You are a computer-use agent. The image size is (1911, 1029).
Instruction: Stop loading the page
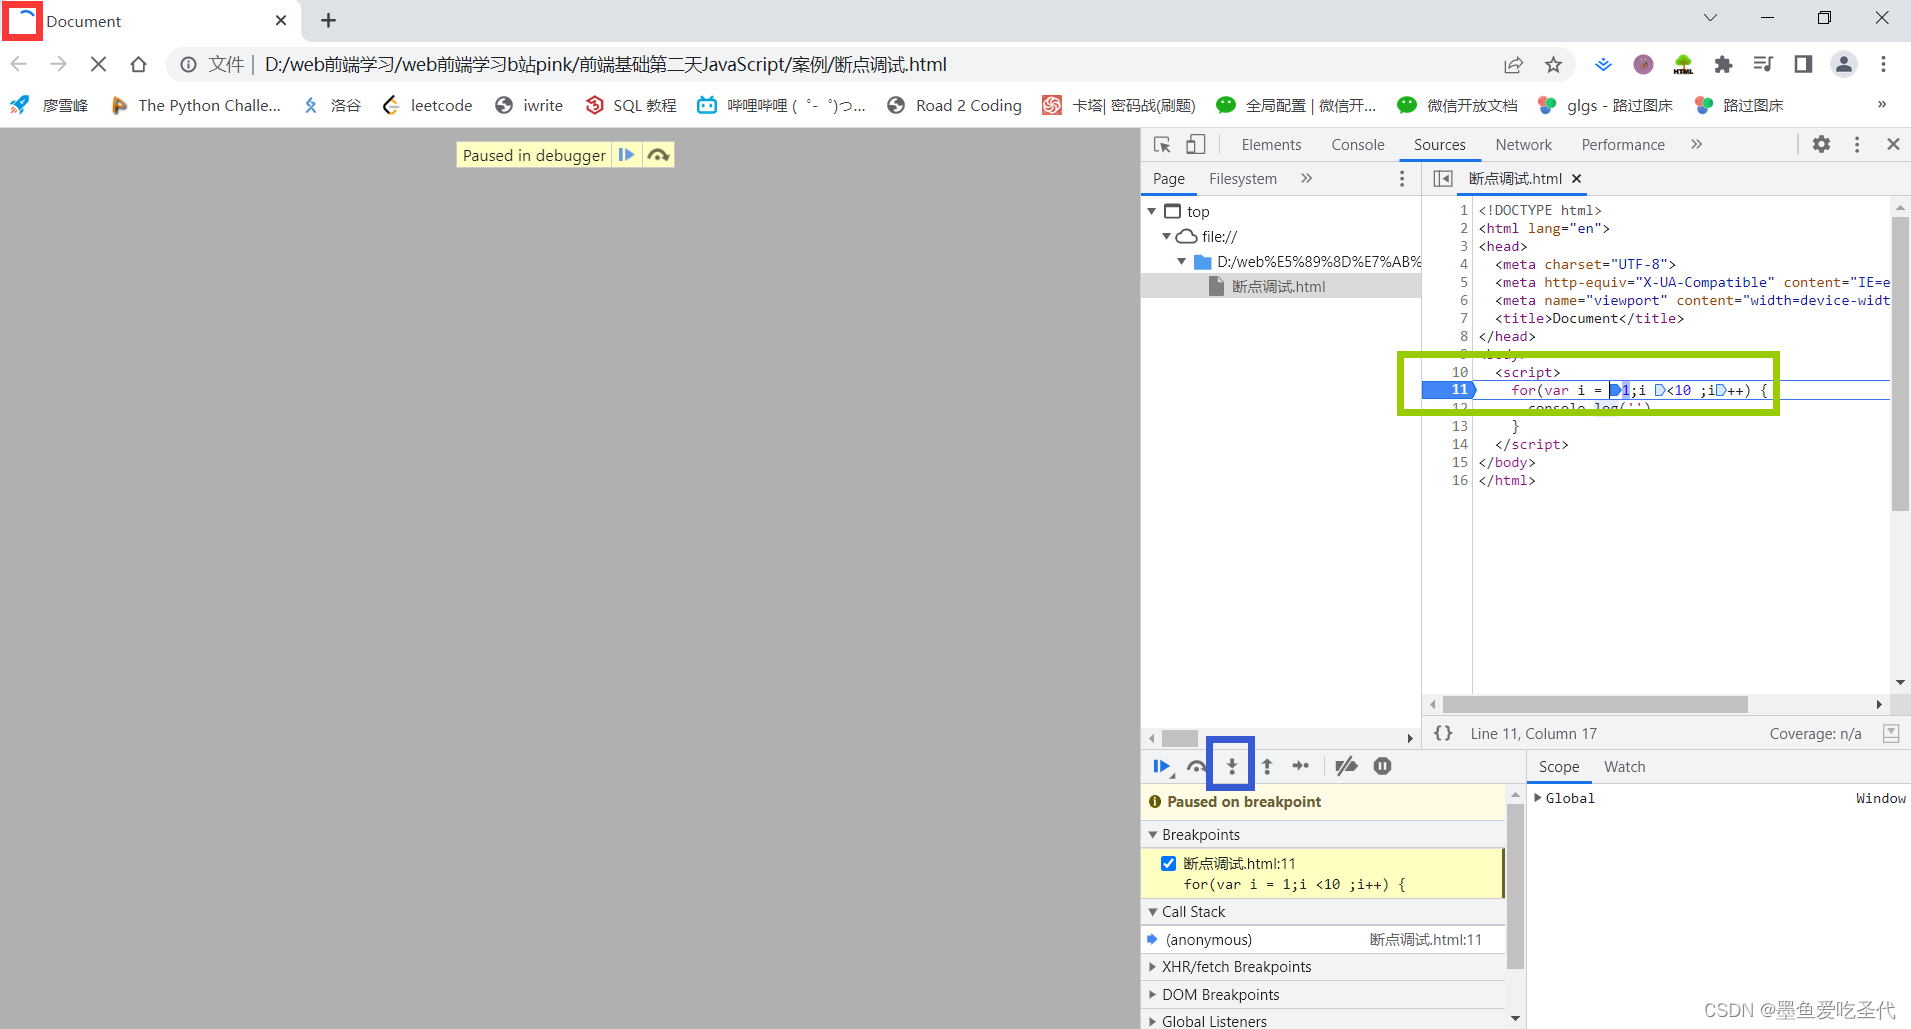[x=98, y=64]
